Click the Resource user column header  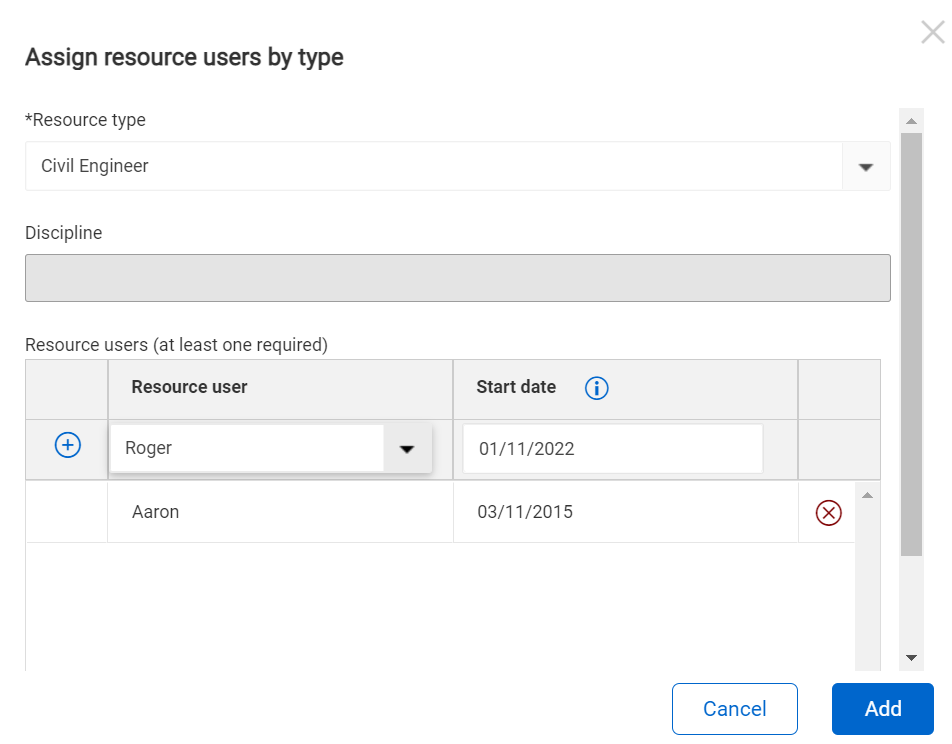pos(190,388)
